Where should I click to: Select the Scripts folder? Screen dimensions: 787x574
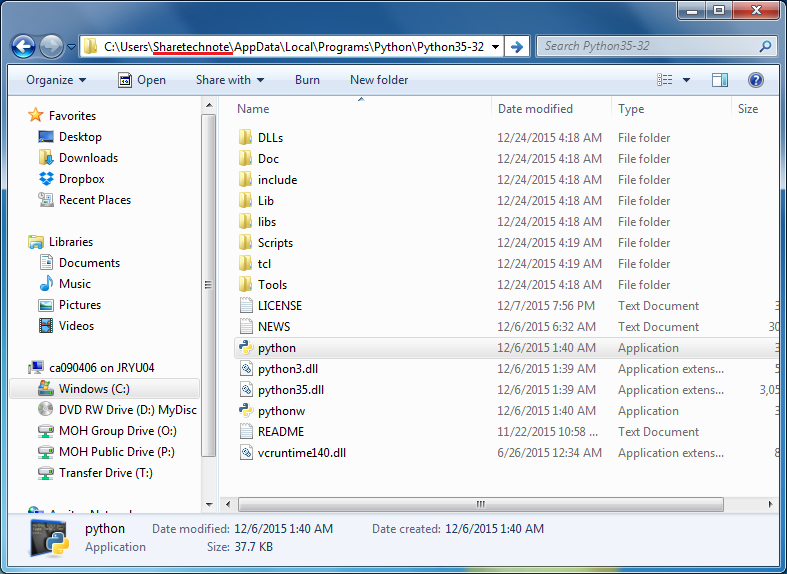(x=266, y=243)
